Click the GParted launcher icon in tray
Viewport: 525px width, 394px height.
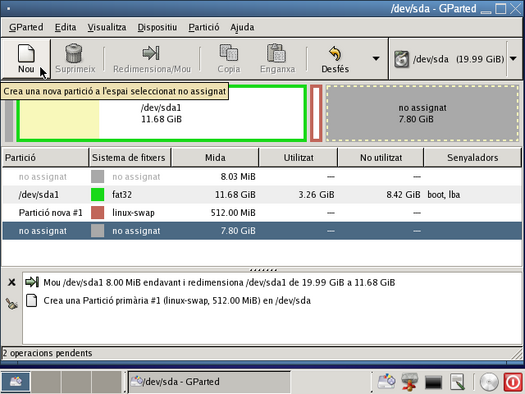click(x=386, y=382)
